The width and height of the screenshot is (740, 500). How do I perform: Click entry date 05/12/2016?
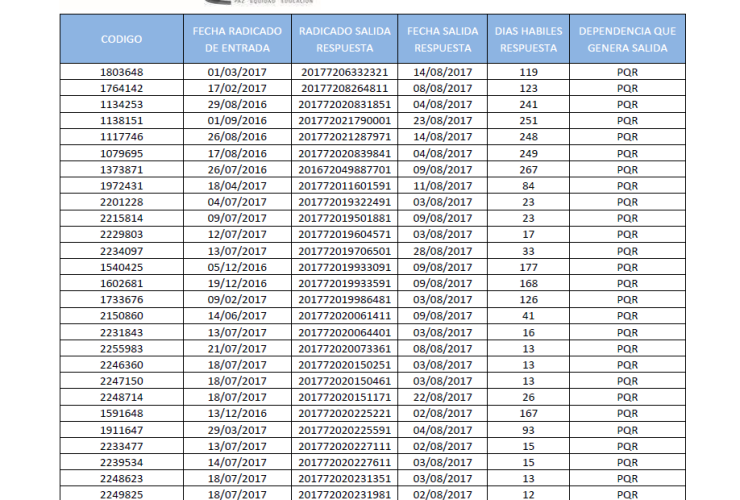(237, 267)
